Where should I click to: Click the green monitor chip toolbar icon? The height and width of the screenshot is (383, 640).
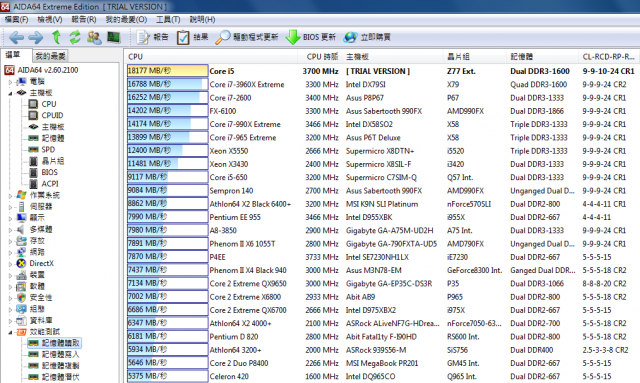point(113,37)
